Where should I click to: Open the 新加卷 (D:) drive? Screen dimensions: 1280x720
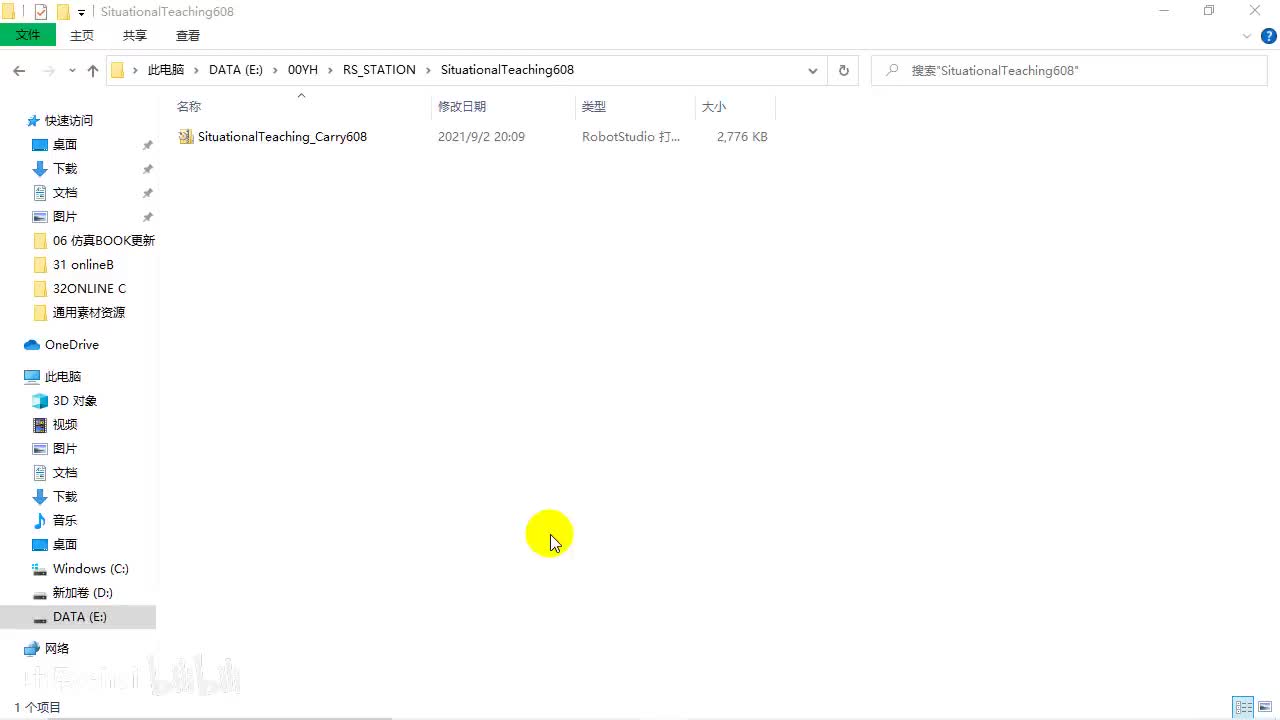[x=83, y=592]
